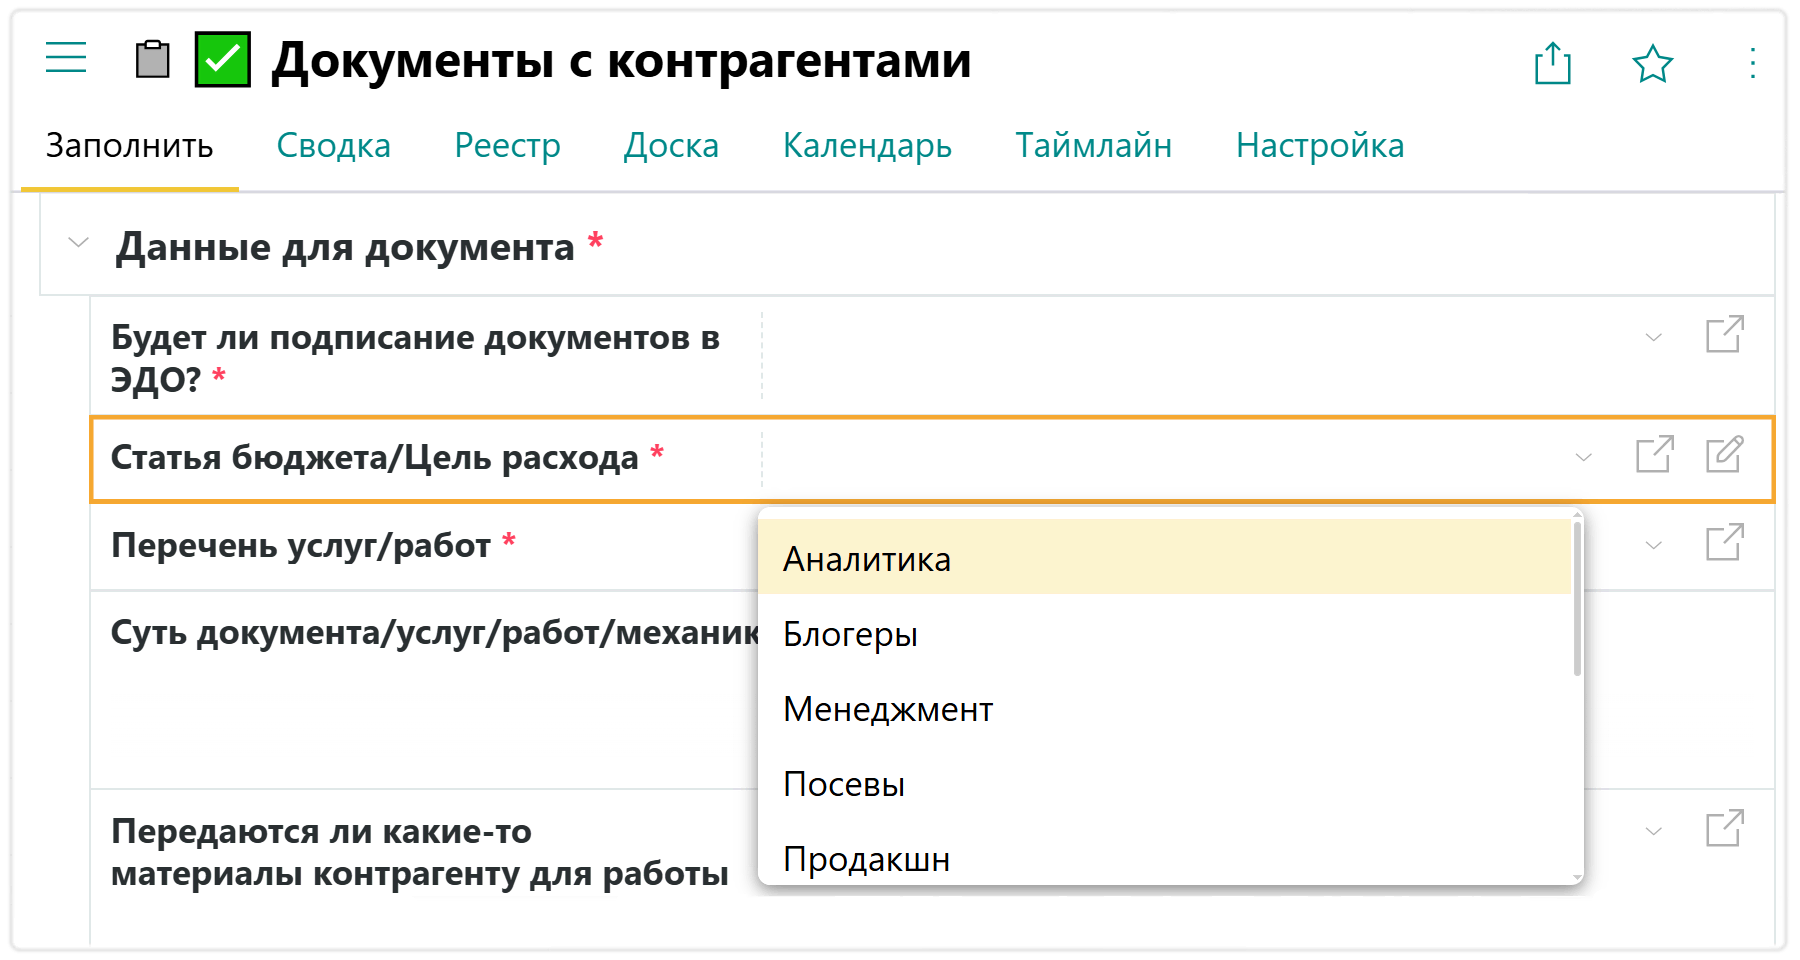This screenshot has height=960, width=1800.
Task: Add page to favorites with star icon
Action: [x=1652, y=64]
